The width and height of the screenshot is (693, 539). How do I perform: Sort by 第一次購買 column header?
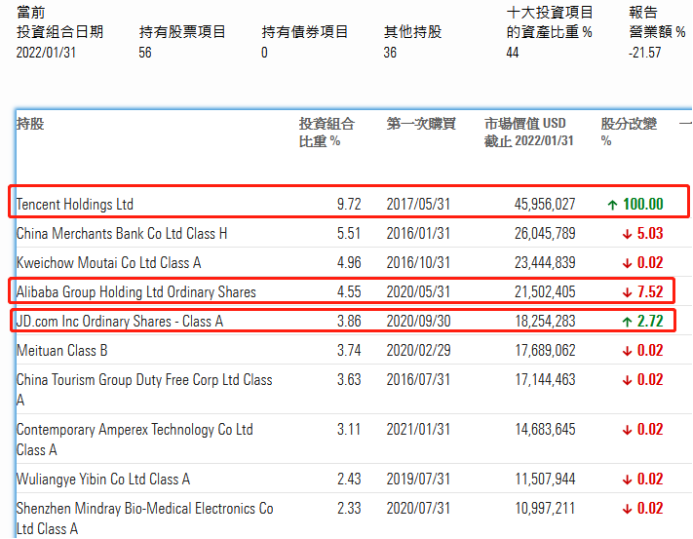coord(421,124)
